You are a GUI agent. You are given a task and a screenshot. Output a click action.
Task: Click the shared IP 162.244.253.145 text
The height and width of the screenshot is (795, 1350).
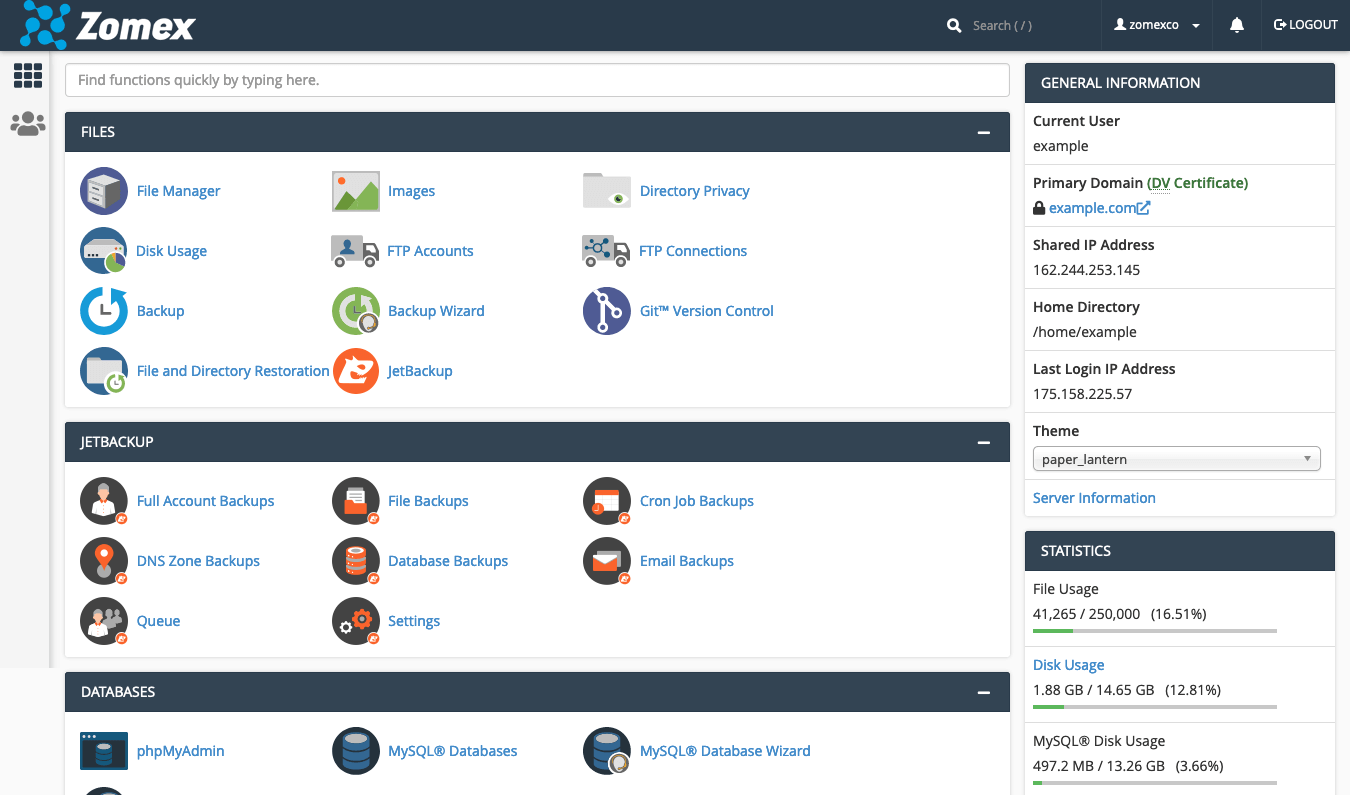point(1086,270)
